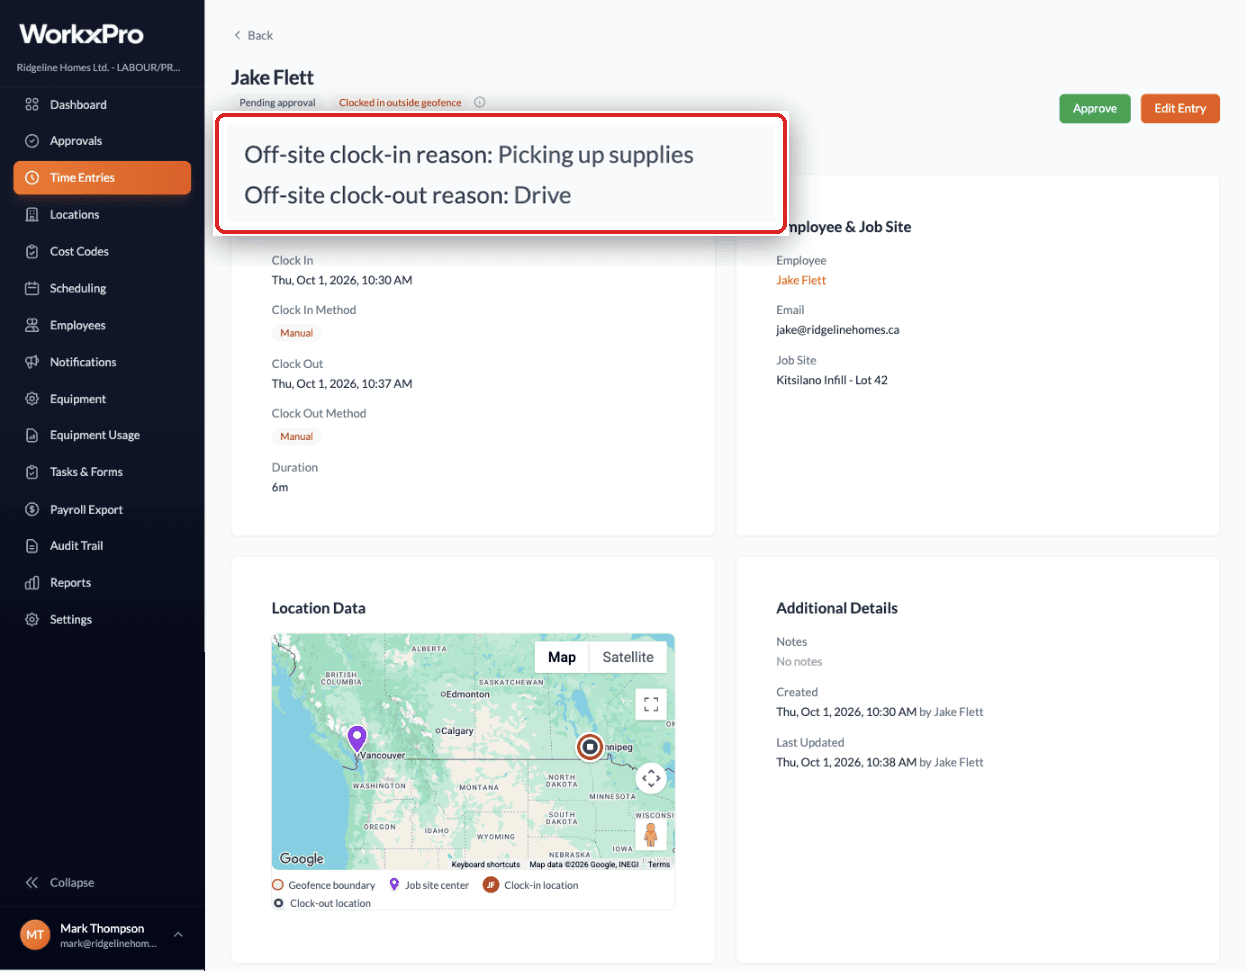Click the double-chevron Collapse icon
This screenshot has height=971, width=1246.
pyautogui.click(x=32, y=883)
